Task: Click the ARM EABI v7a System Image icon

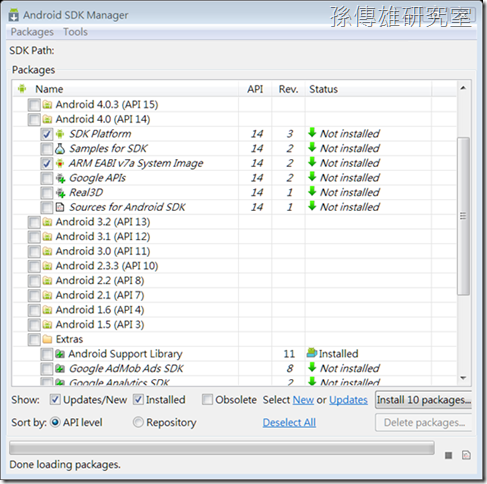Action: coord(60,164)
